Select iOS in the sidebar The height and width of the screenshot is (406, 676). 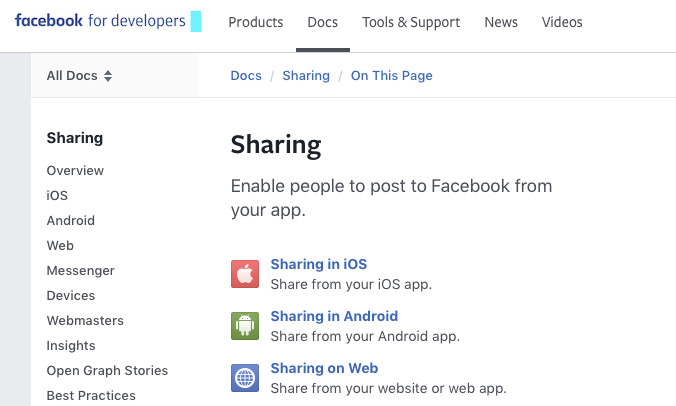(x=57, y=195)
